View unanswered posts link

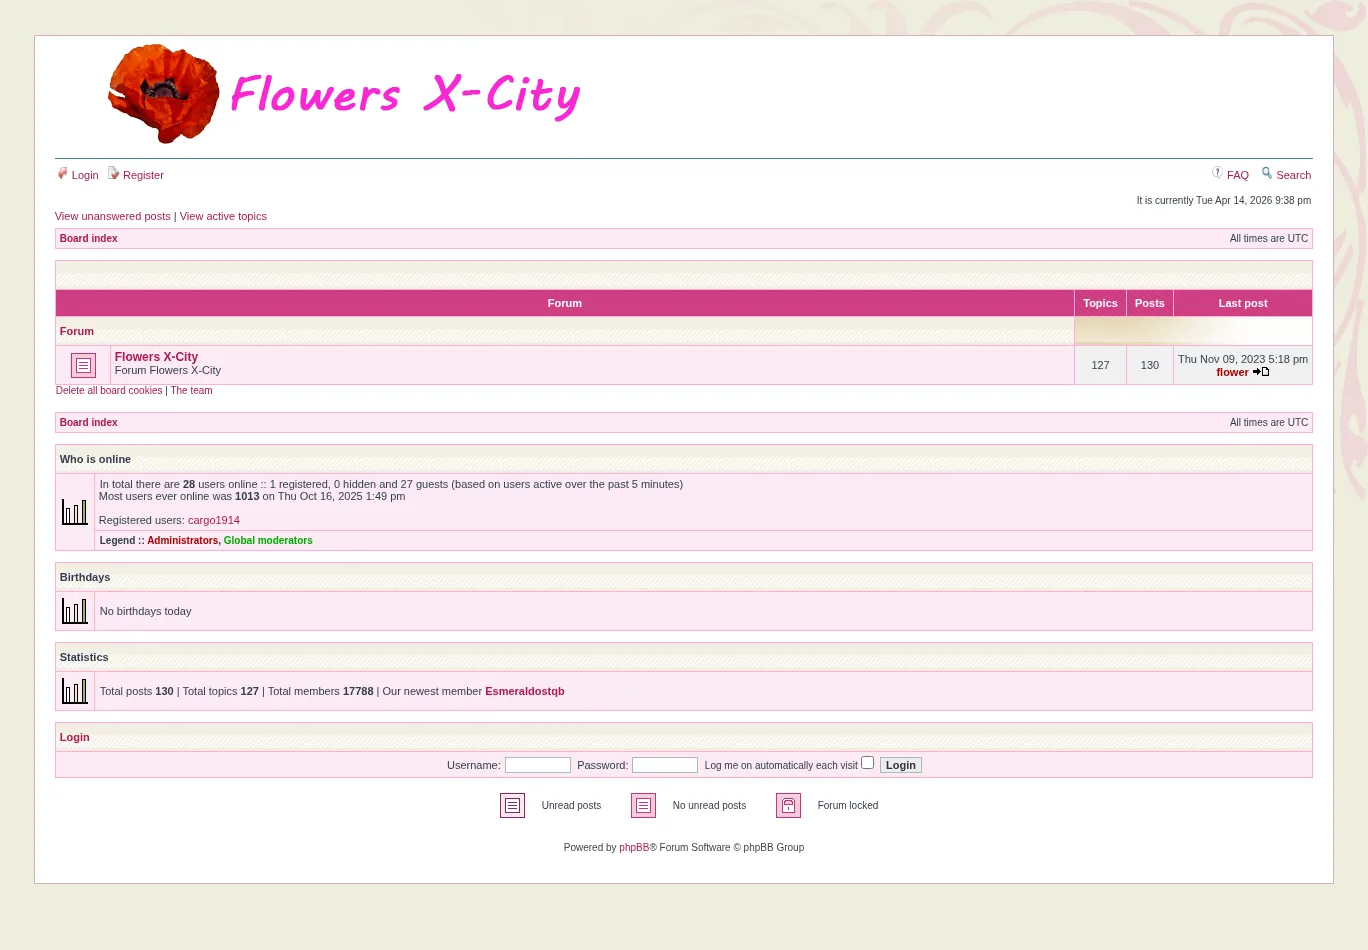pos(113,216)
